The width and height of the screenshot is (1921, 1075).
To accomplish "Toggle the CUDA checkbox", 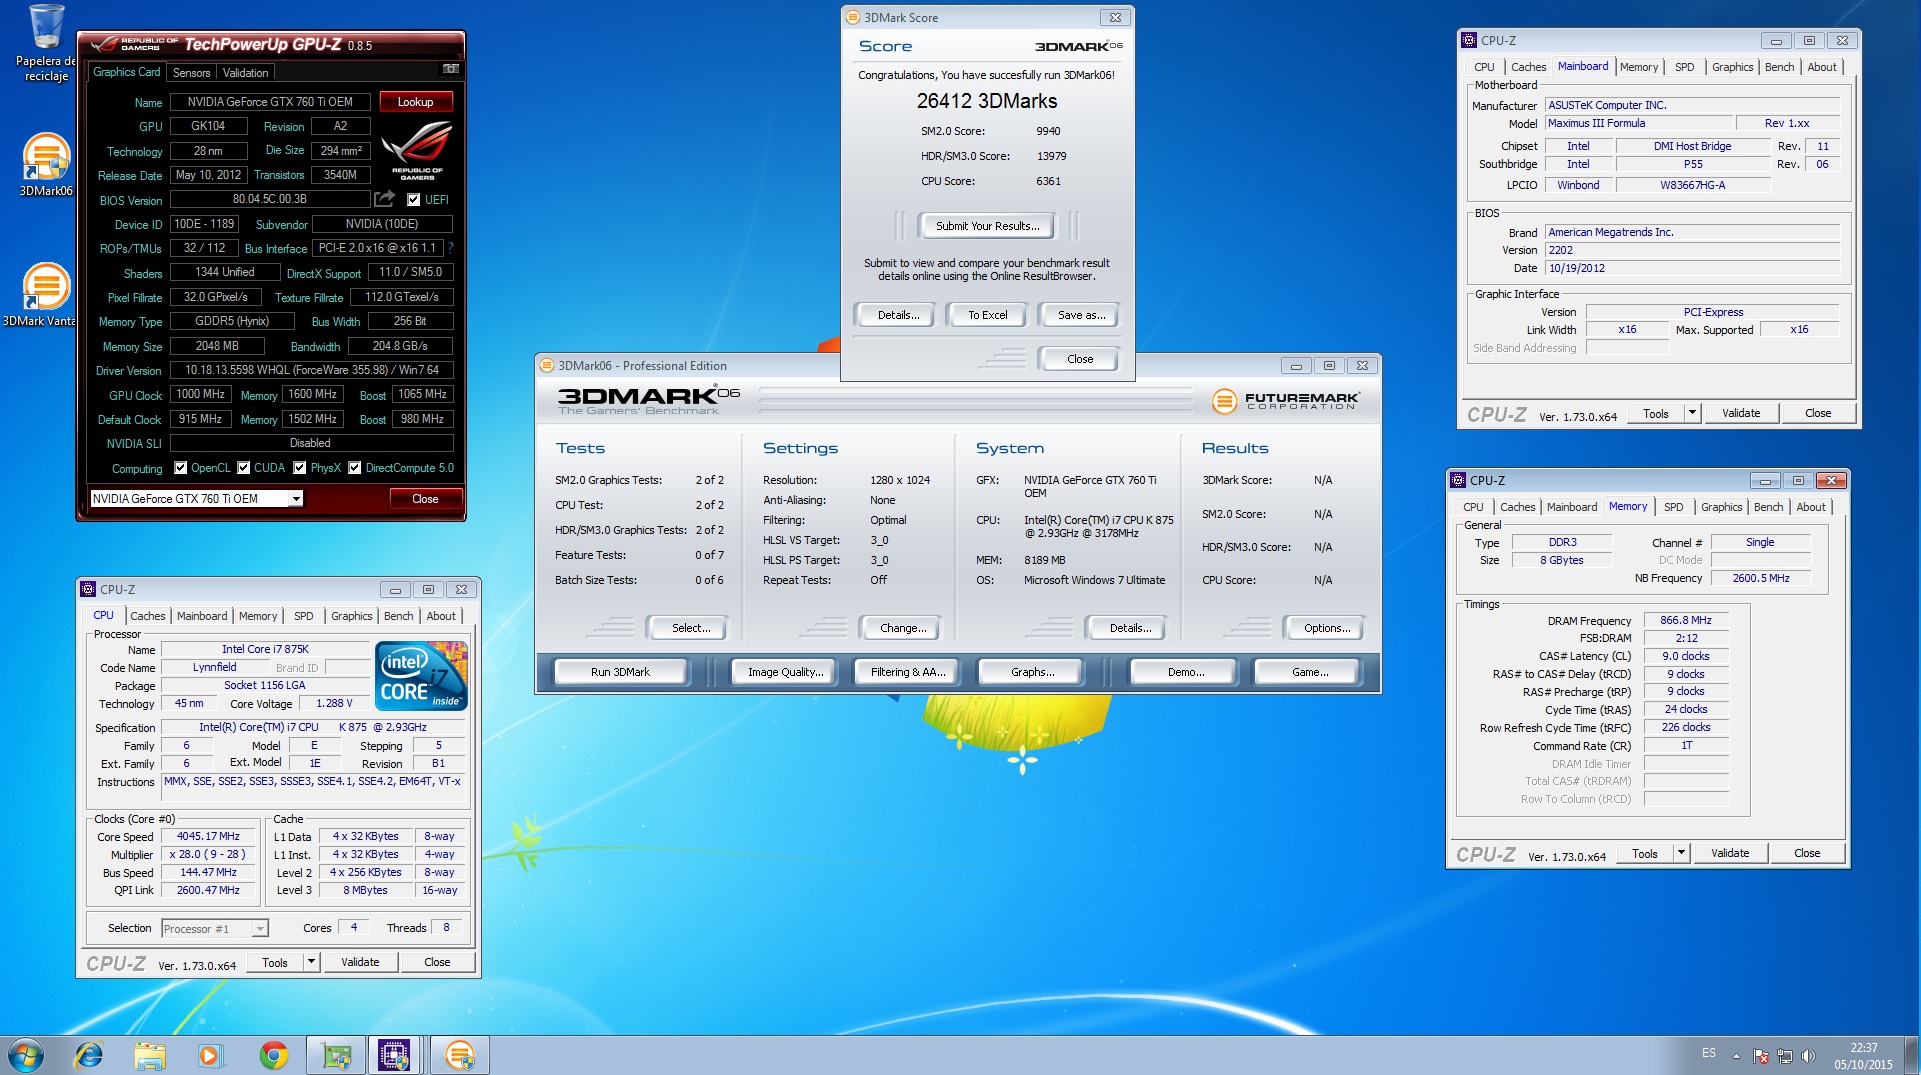I will [x=244, y=467].
